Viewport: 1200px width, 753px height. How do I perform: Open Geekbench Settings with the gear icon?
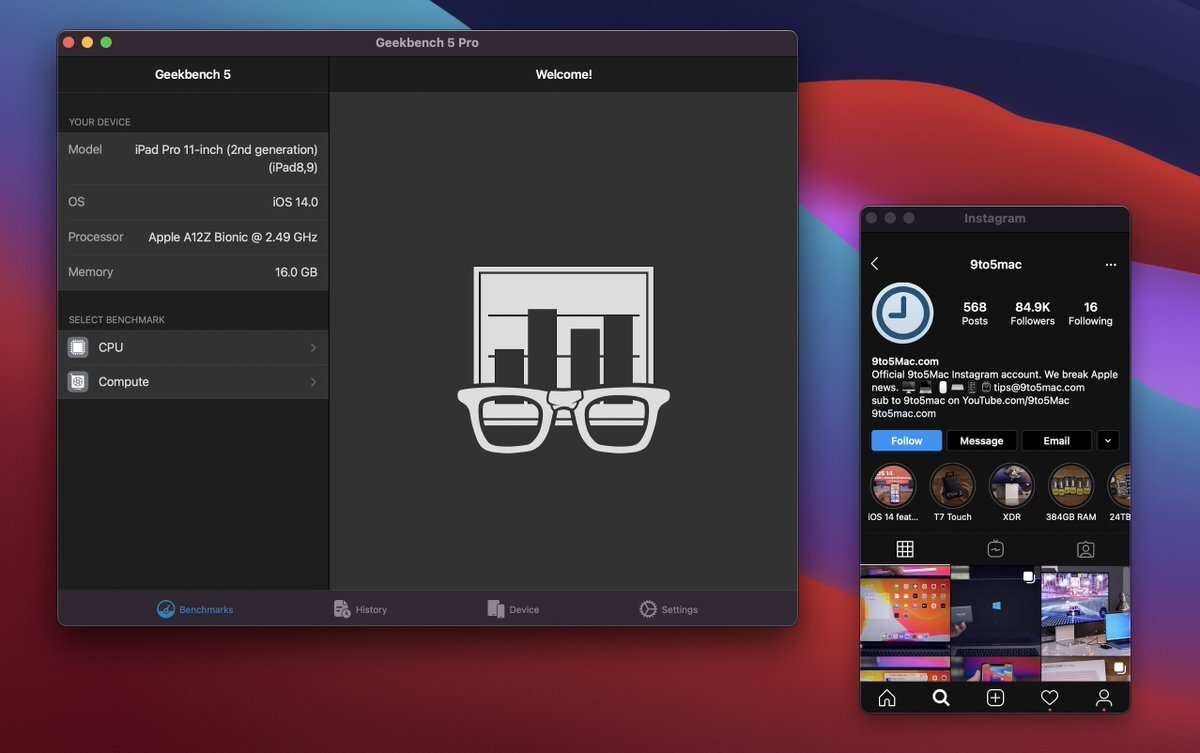pos(668,608)
